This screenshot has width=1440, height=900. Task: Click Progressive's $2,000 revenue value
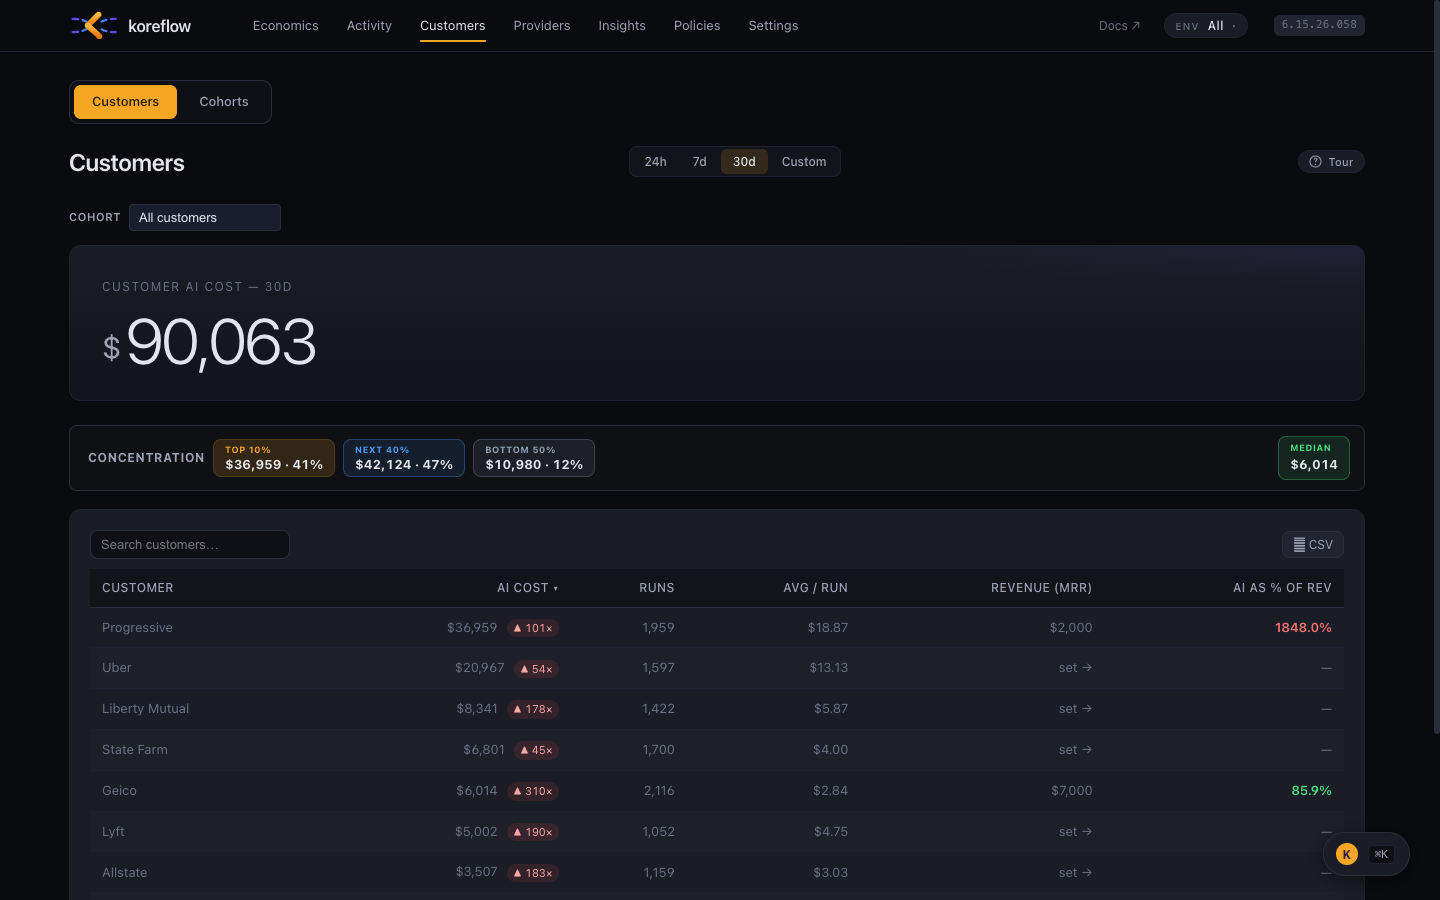click(1071, 628)
